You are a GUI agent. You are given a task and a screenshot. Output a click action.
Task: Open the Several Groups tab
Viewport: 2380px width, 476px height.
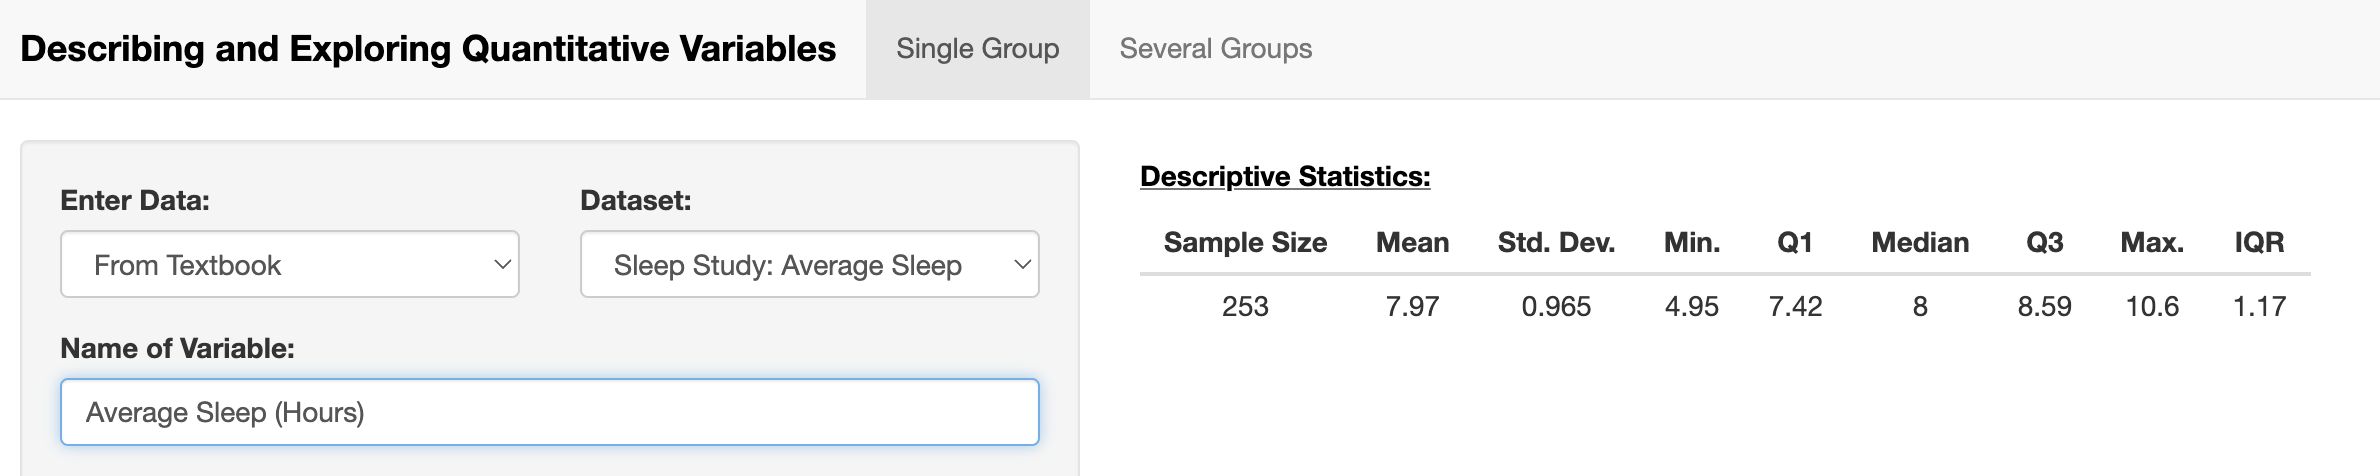[x=1215, y=49]
